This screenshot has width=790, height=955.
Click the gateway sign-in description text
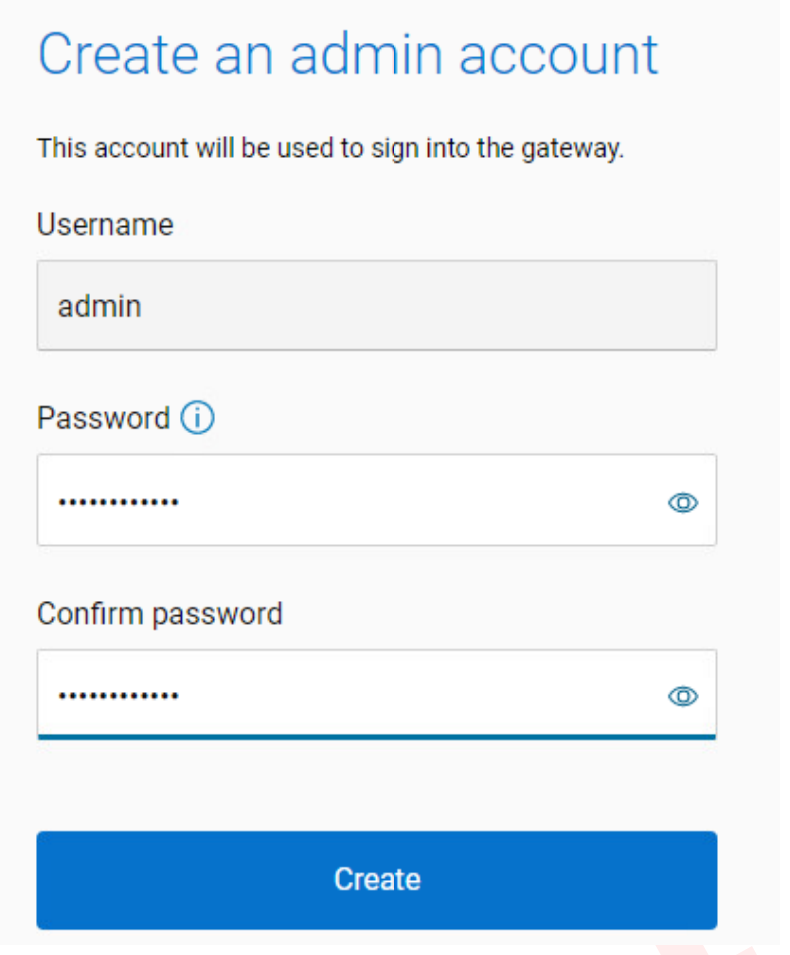click(330, 147)
